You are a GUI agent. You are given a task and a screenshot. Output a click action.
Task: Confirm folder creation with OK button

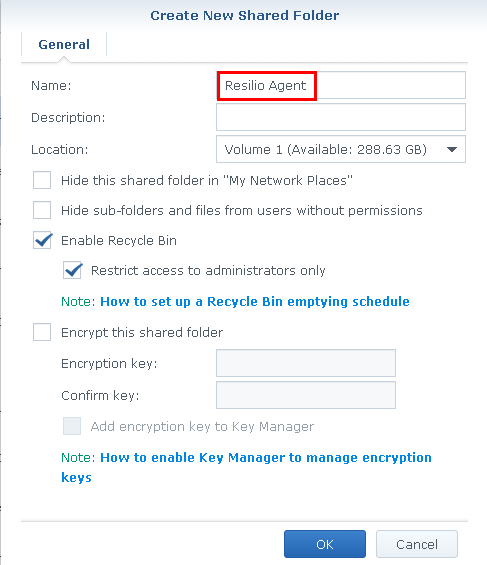click(x=325, y=544)
